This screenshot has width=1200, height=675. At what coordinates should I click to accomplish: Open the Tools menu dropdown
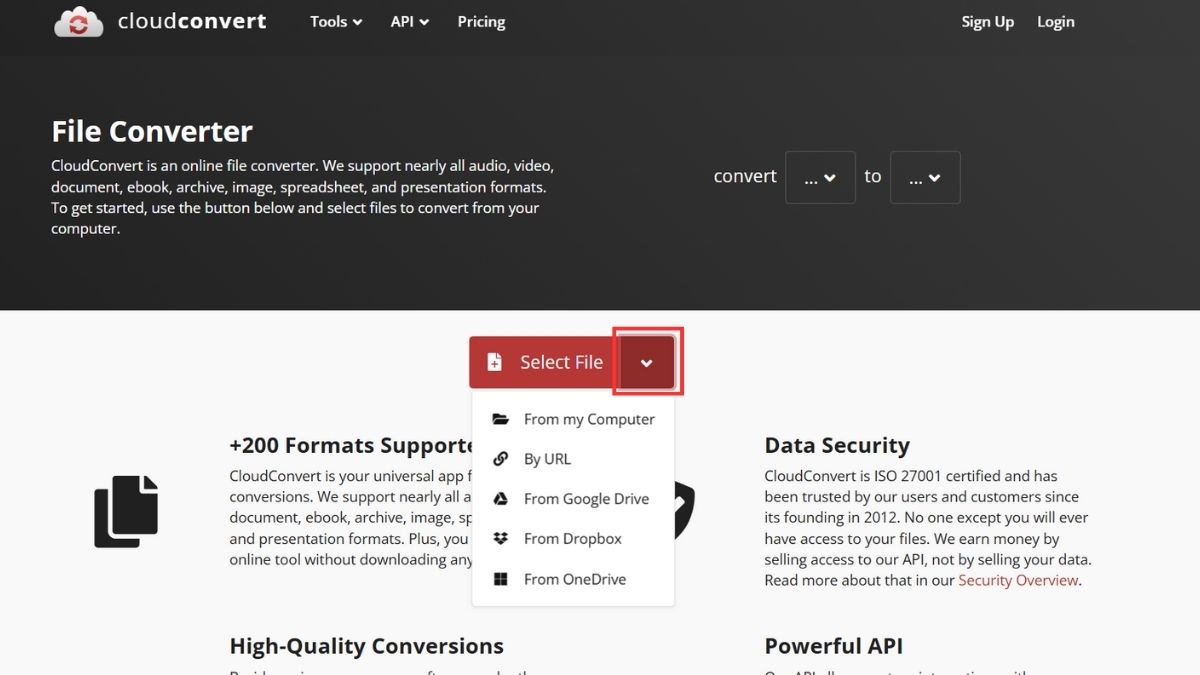point(336,21)
